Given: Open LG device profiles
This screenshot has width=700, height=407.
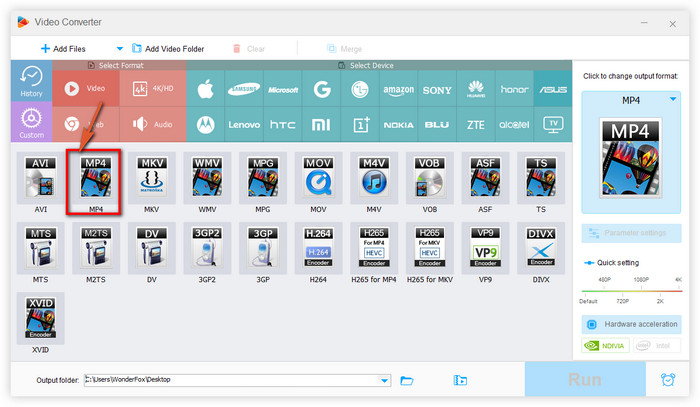Looking at the screenshot, I should coord(360,89).
